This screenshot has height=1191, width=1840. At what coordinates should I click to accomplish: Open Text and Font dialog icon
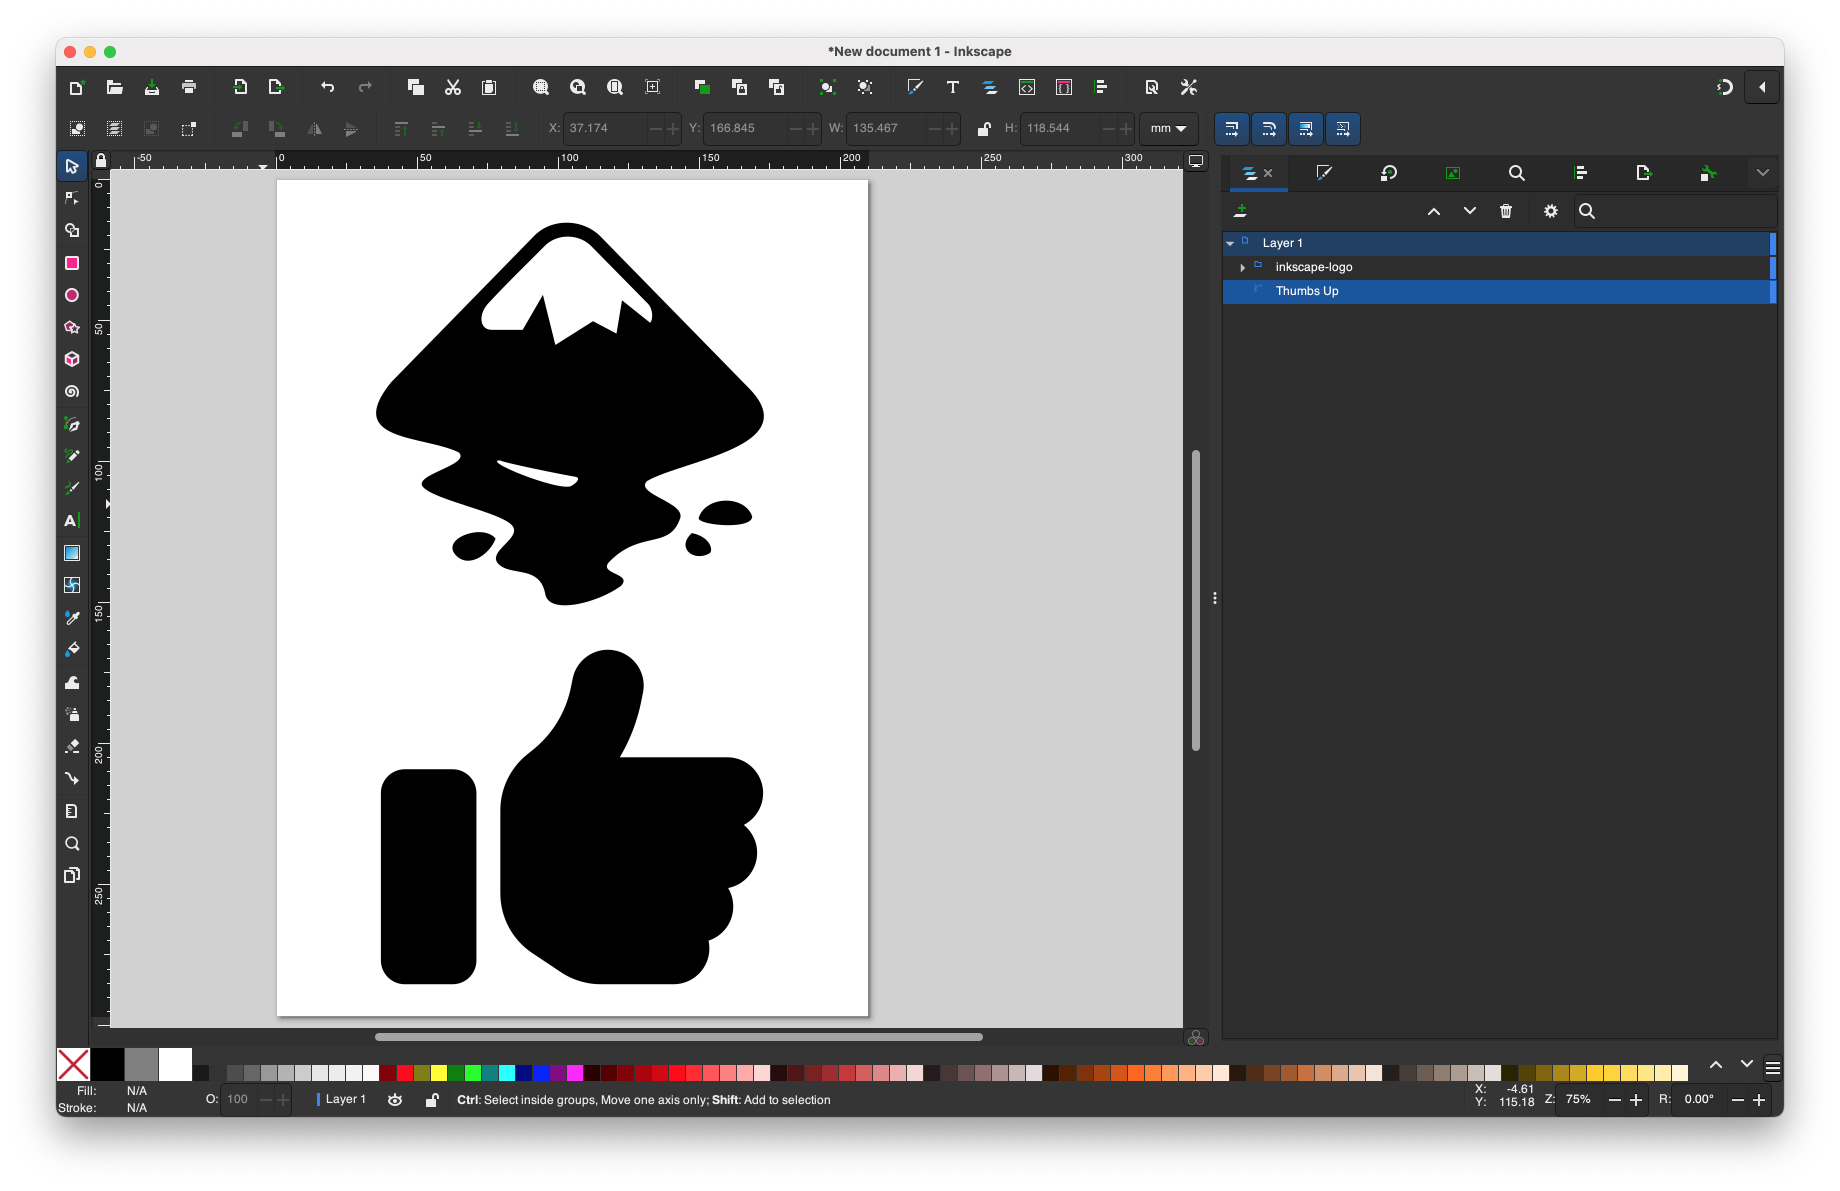tap(953, 87)
